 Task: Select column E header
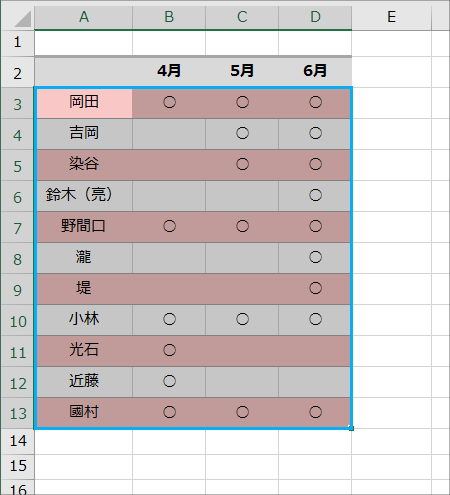click(x=391, y=17)
